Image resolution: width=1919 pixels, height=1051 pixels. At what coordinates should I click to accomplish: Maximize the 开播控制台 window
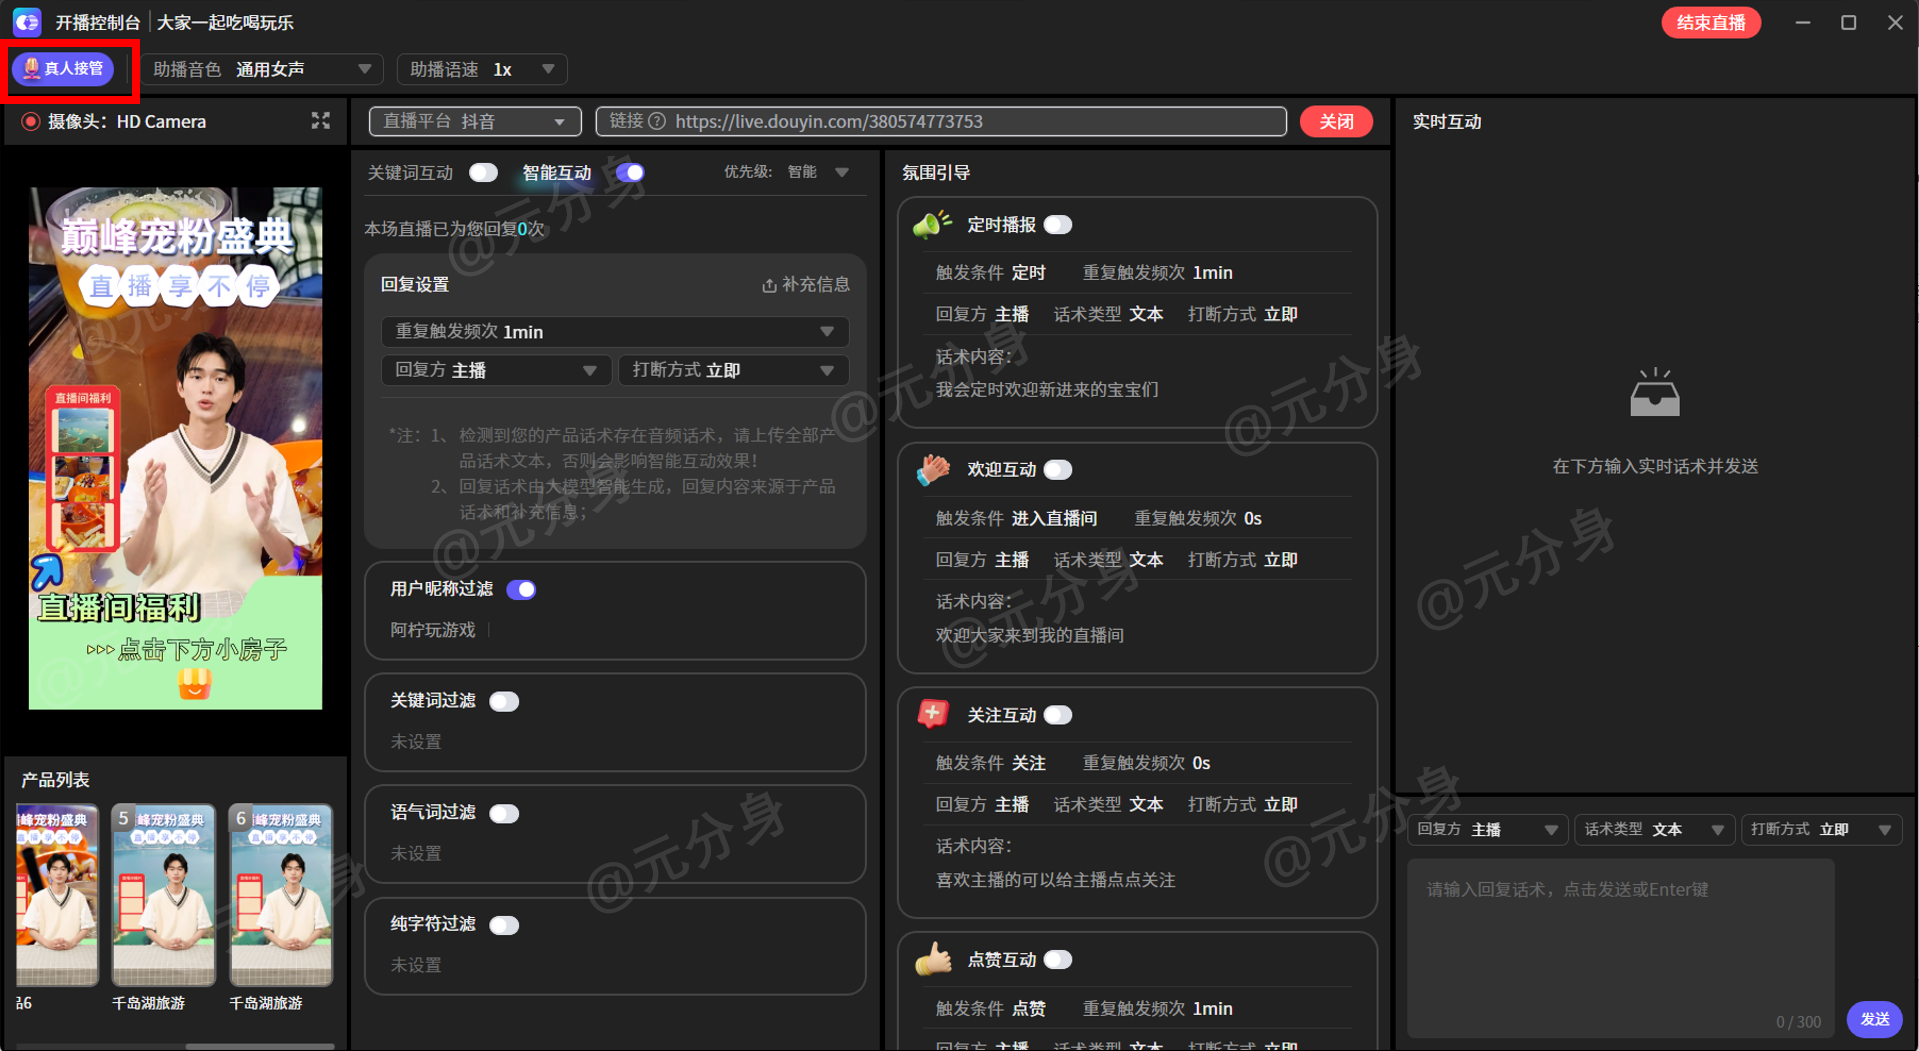pos(1849,22)
